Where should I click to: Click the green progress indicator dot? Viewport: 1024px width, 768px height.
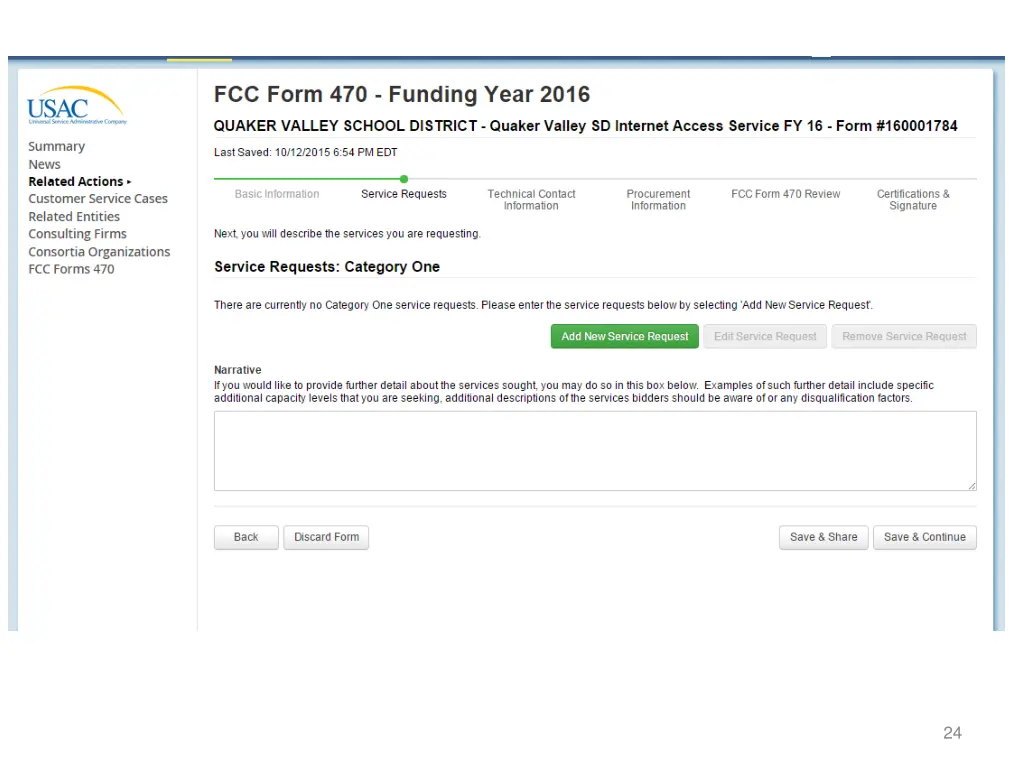(404, 179)
